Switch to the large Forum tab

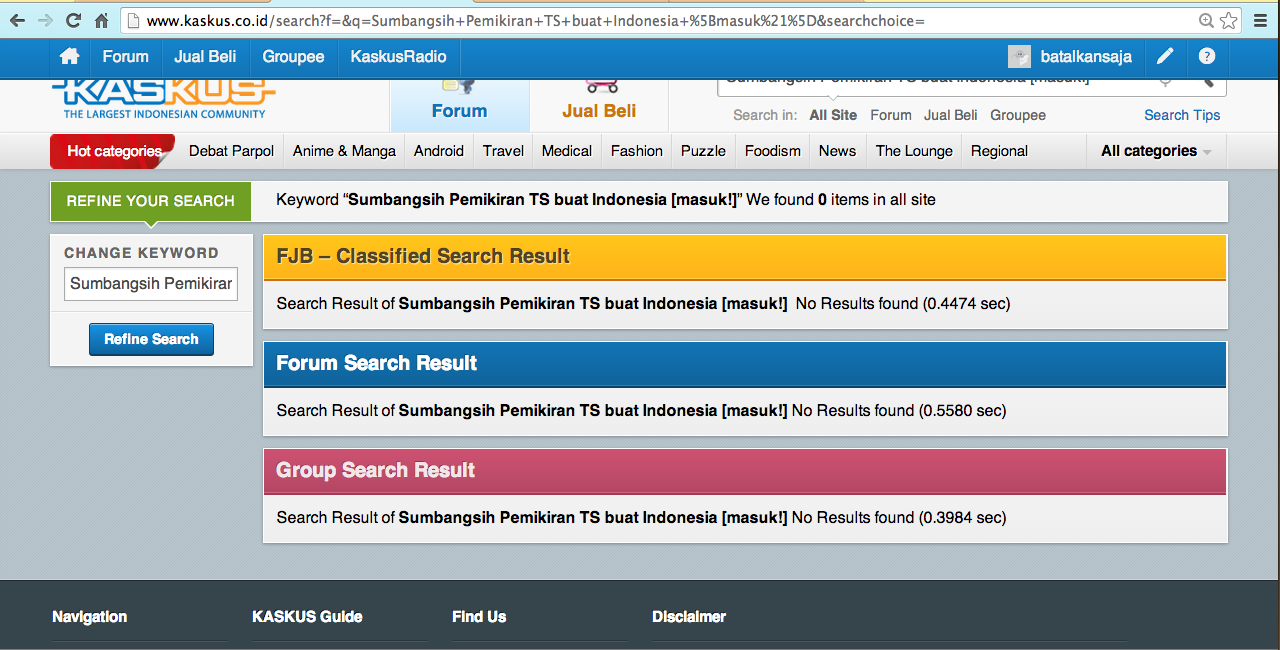(459, 105)
